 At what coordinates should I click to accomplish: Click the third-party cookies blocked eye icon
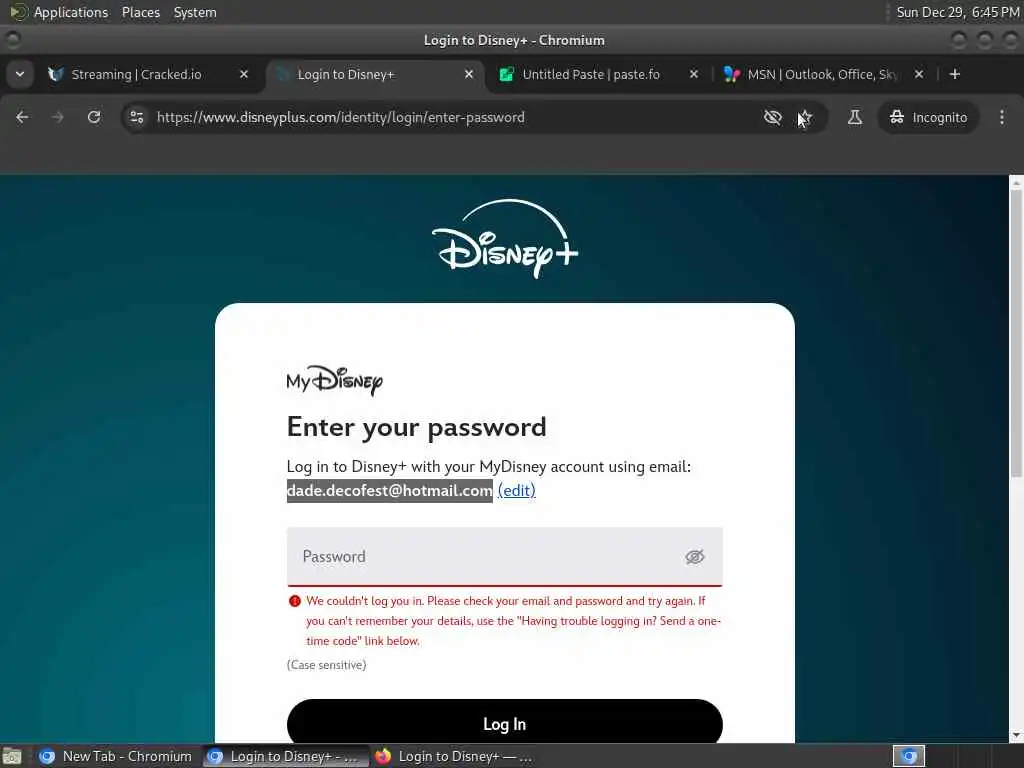(x=773, y=117)
